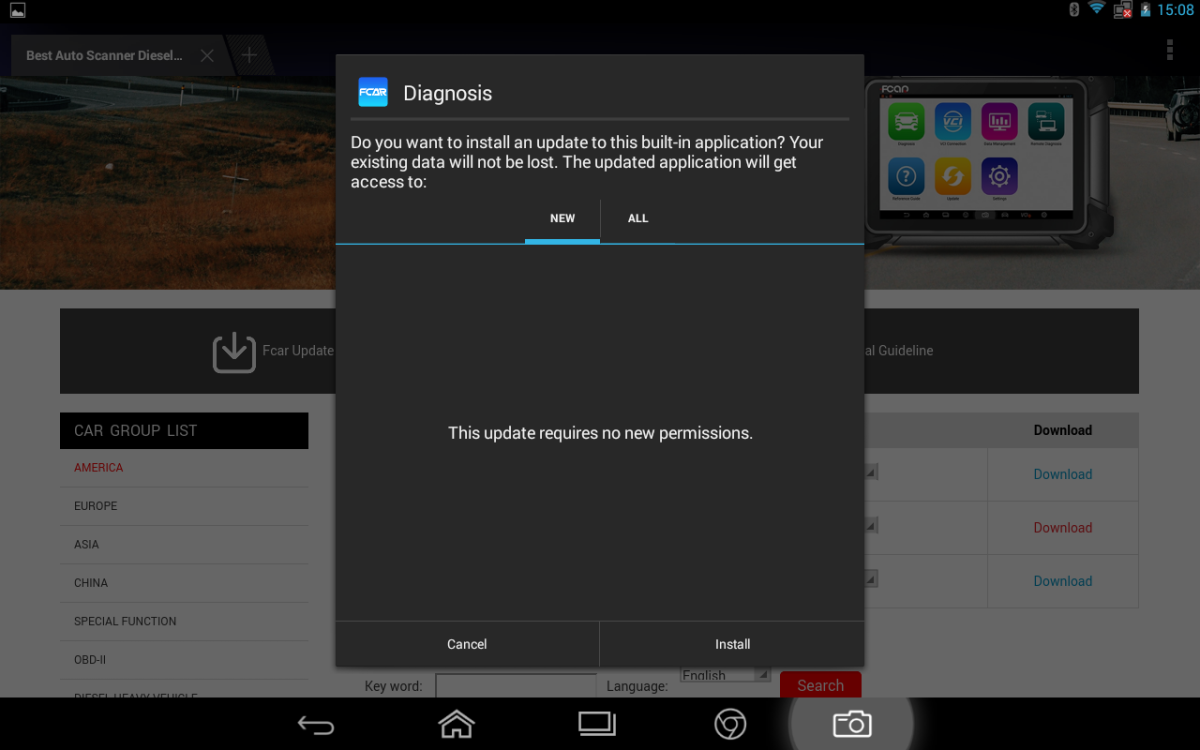Click the red Download link

click(x=1062, y=528)
